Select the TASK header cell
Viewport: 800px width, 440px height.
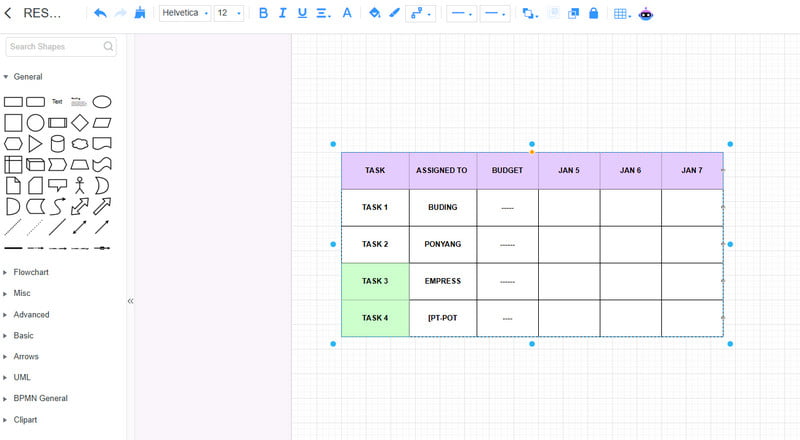tap(375, 171)
